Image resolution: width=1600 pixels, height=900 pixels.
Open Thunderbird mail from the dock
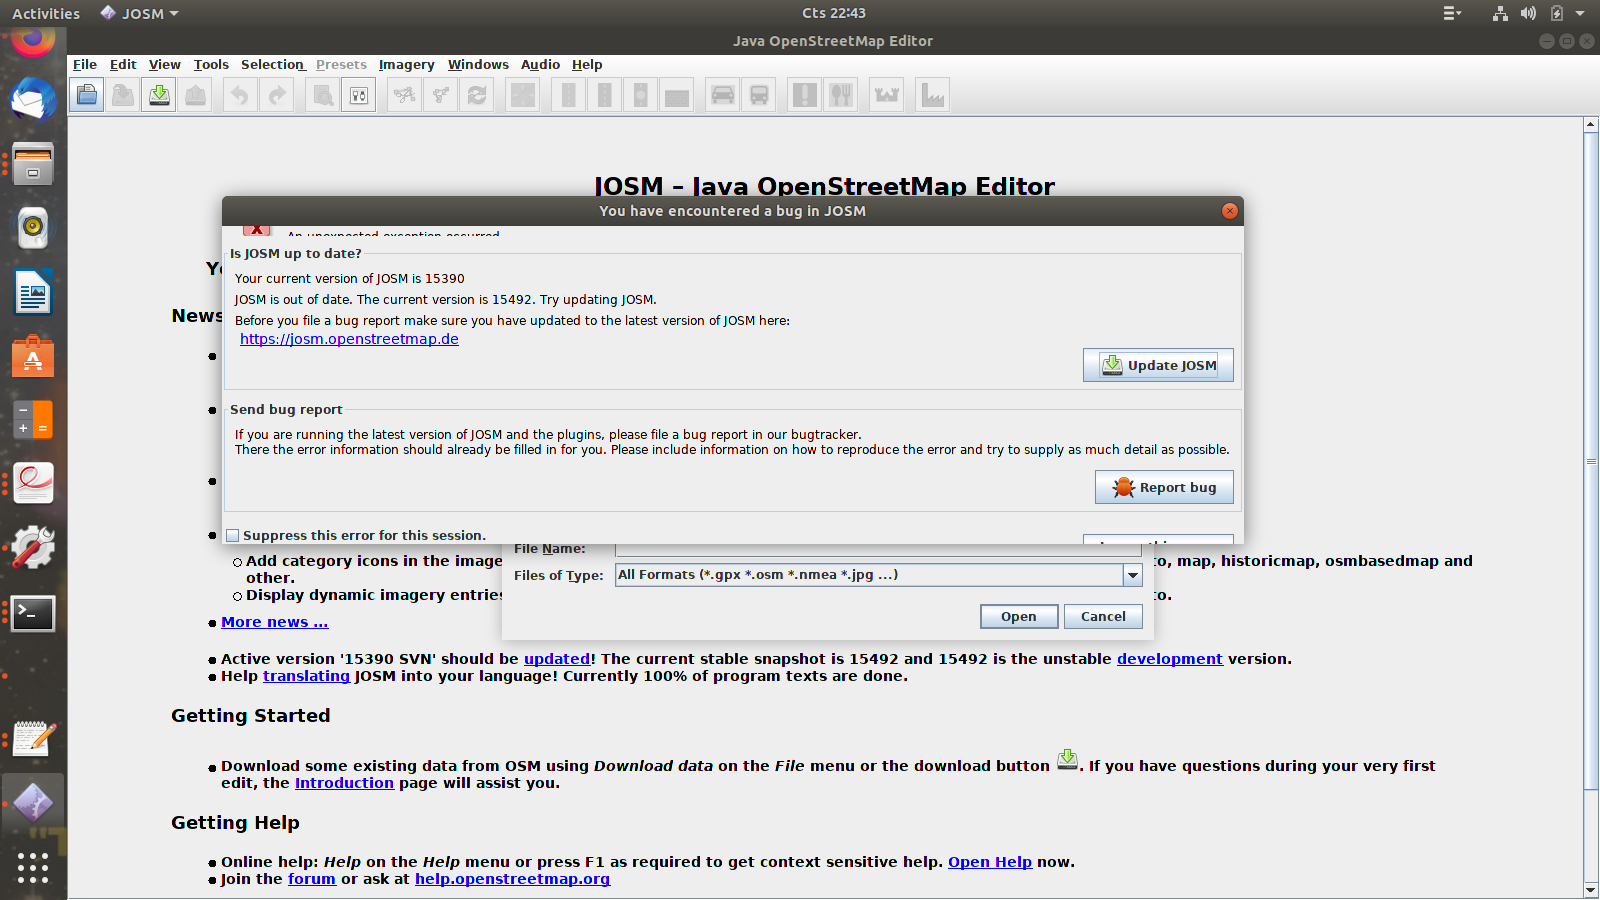tap(33, 100)
